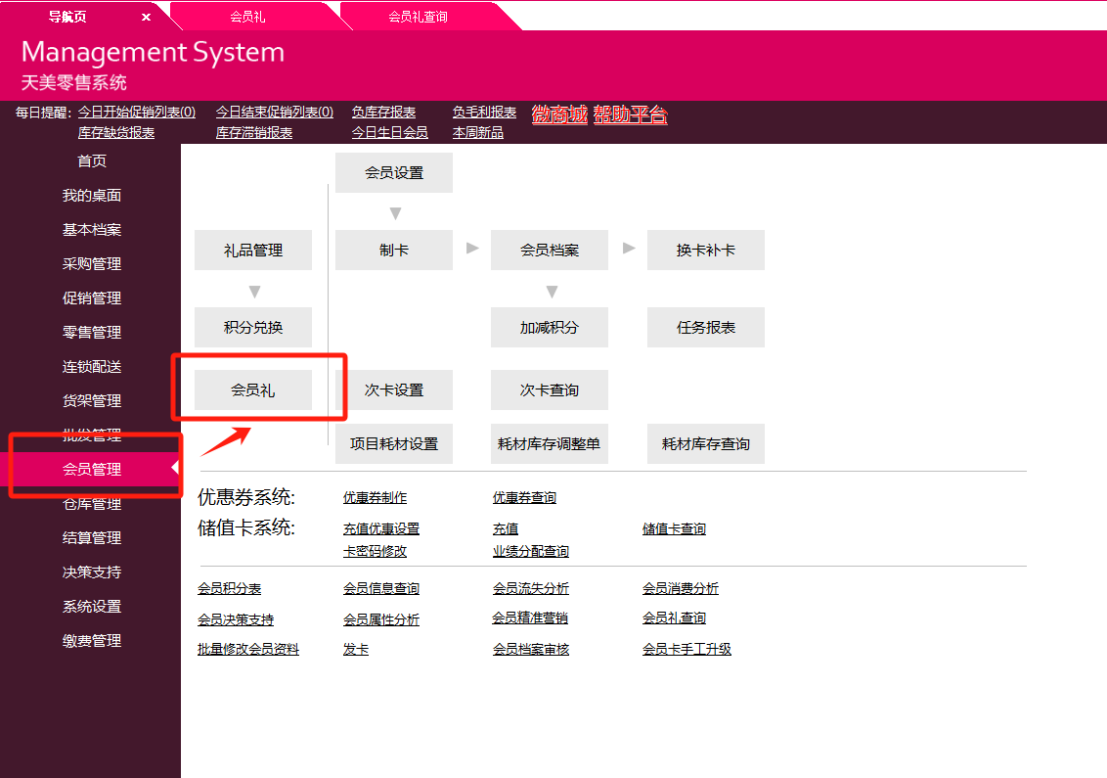
Task: Click the 会员卡手工升级 link
Action: click(x=687, y=649)
